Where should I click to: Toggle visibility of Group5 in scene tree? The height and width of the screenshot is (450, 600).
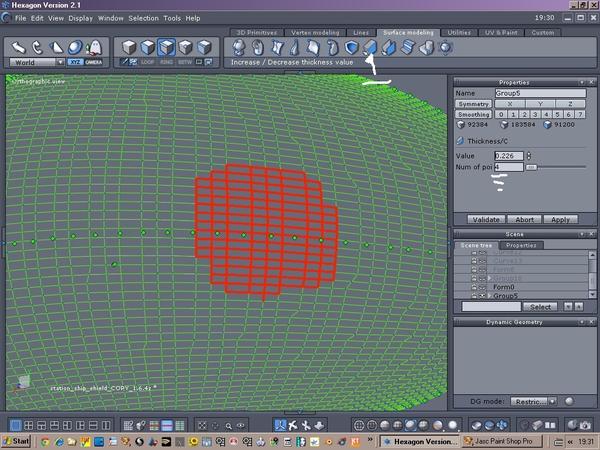click(x=482, y=296)
